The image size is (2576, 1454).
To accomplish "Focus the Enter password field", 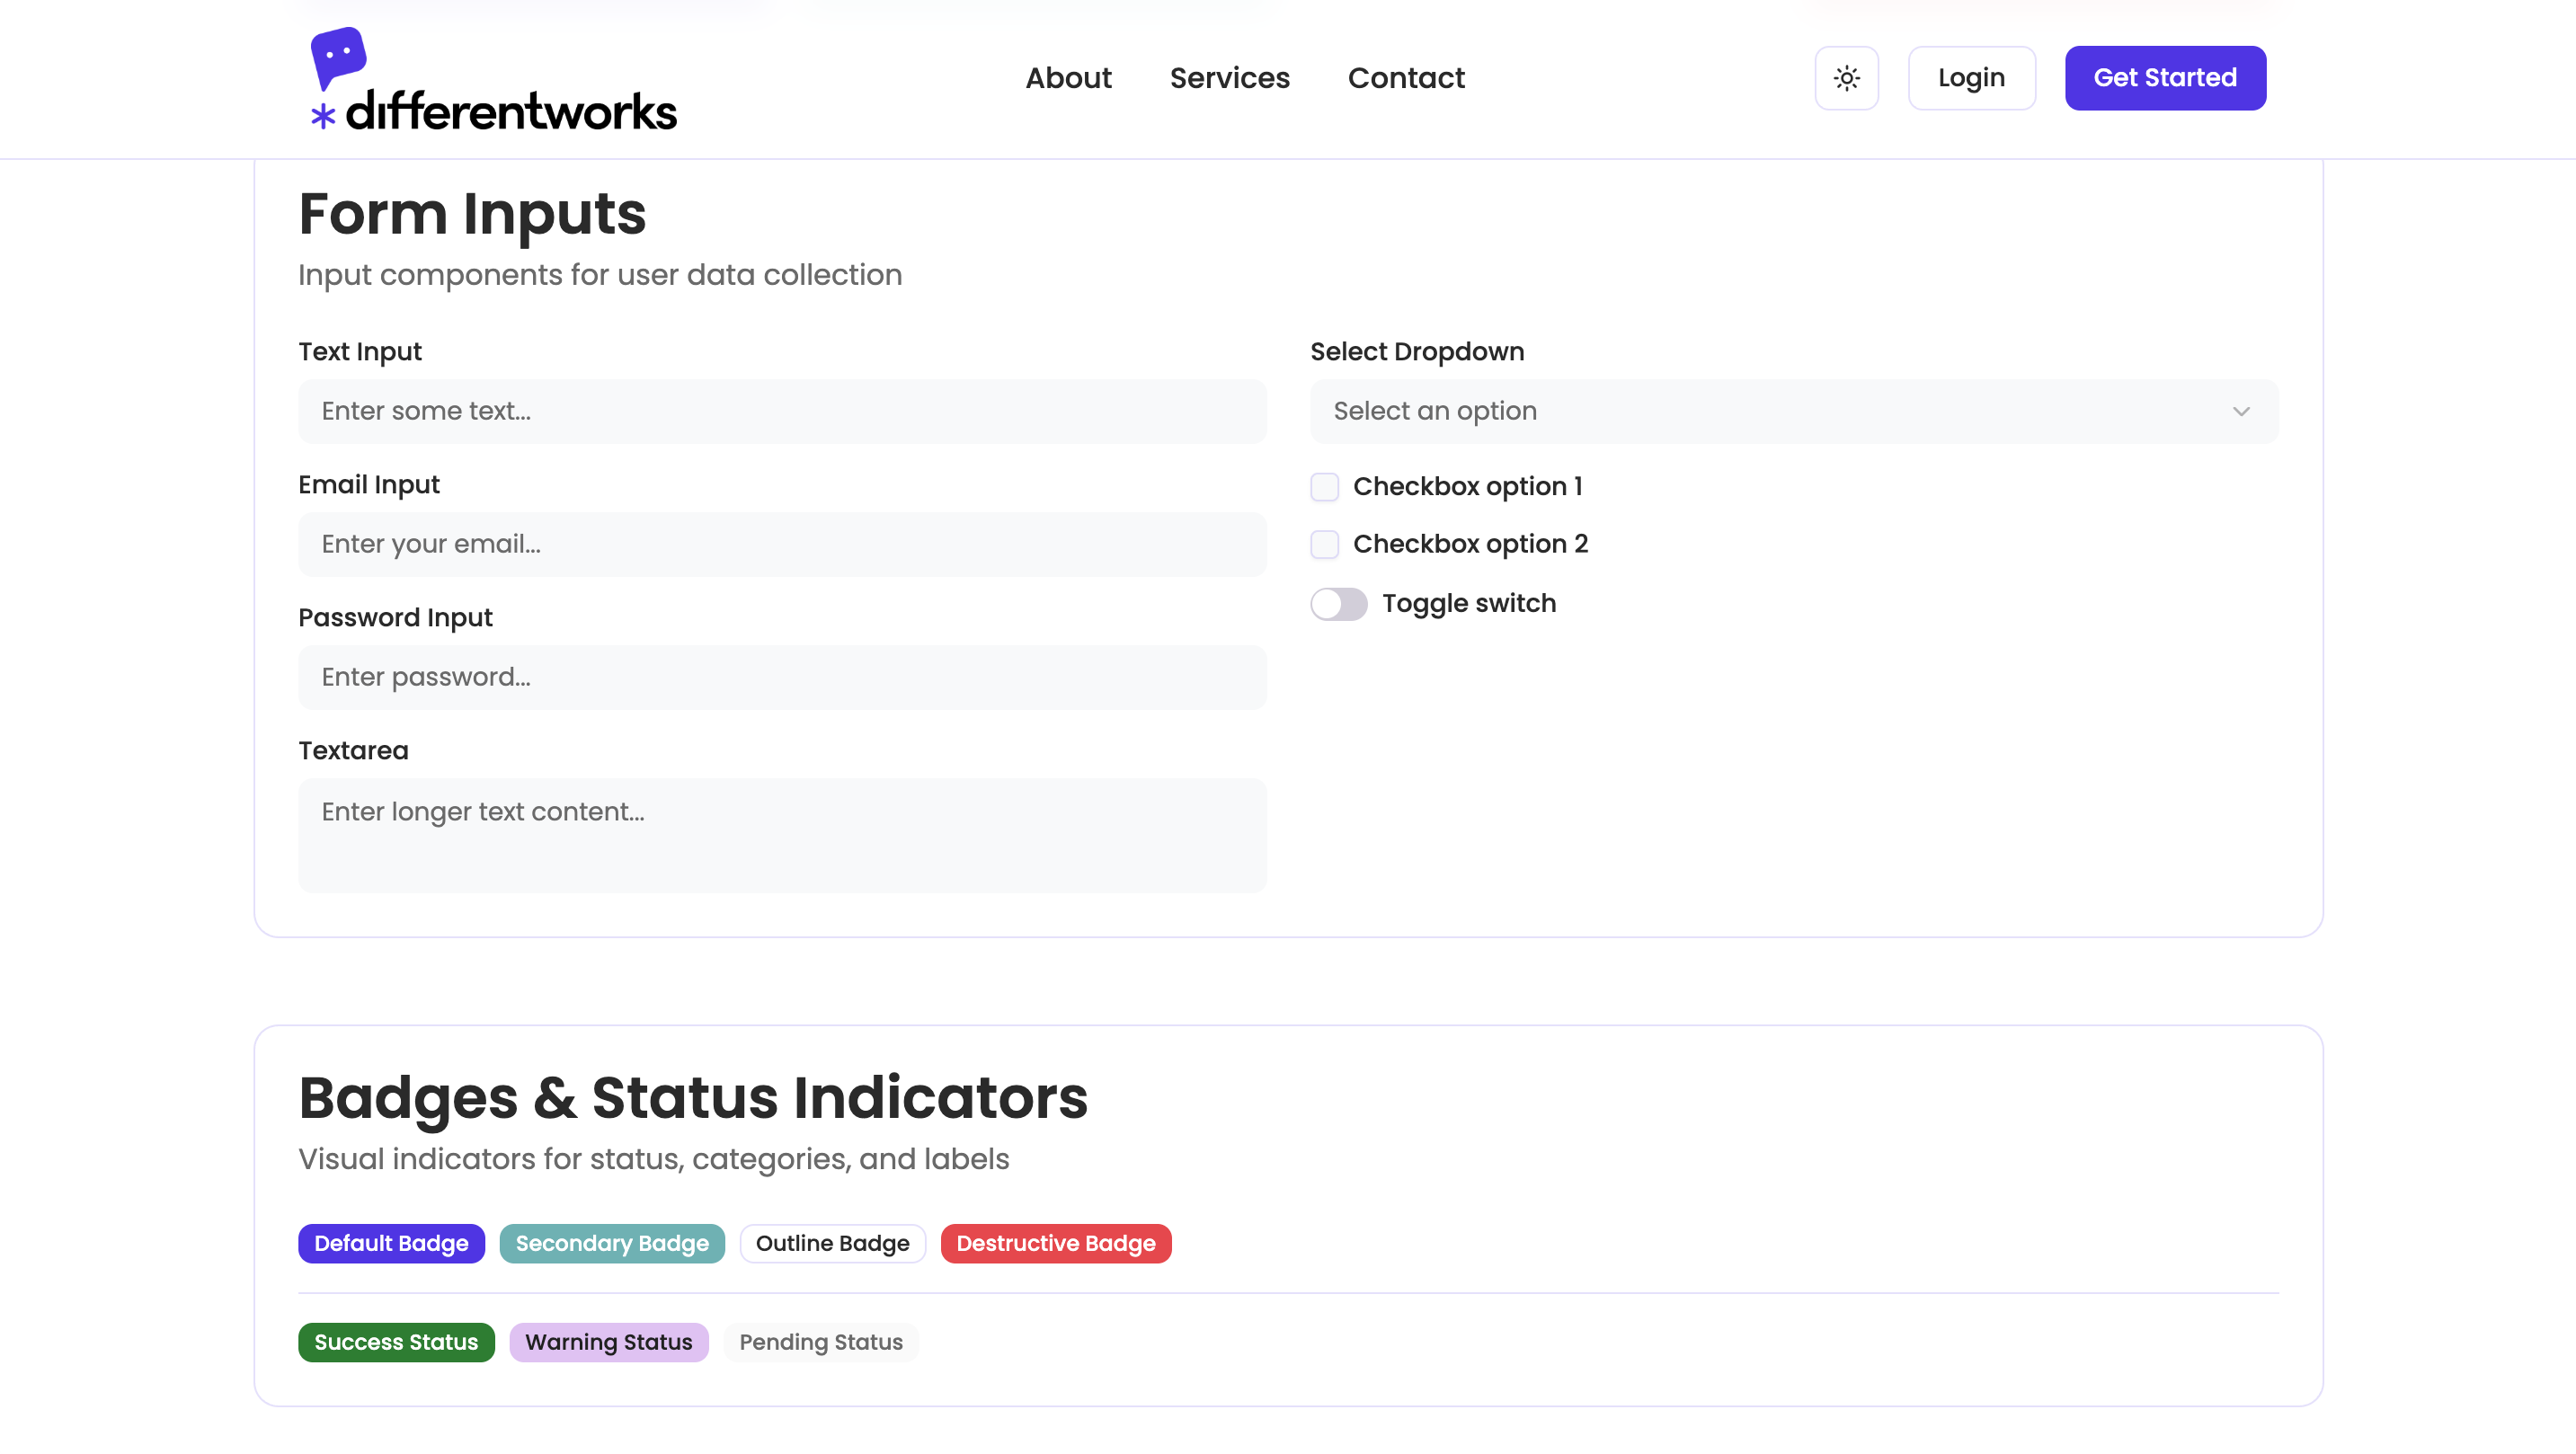I will (x=781, y=677).
